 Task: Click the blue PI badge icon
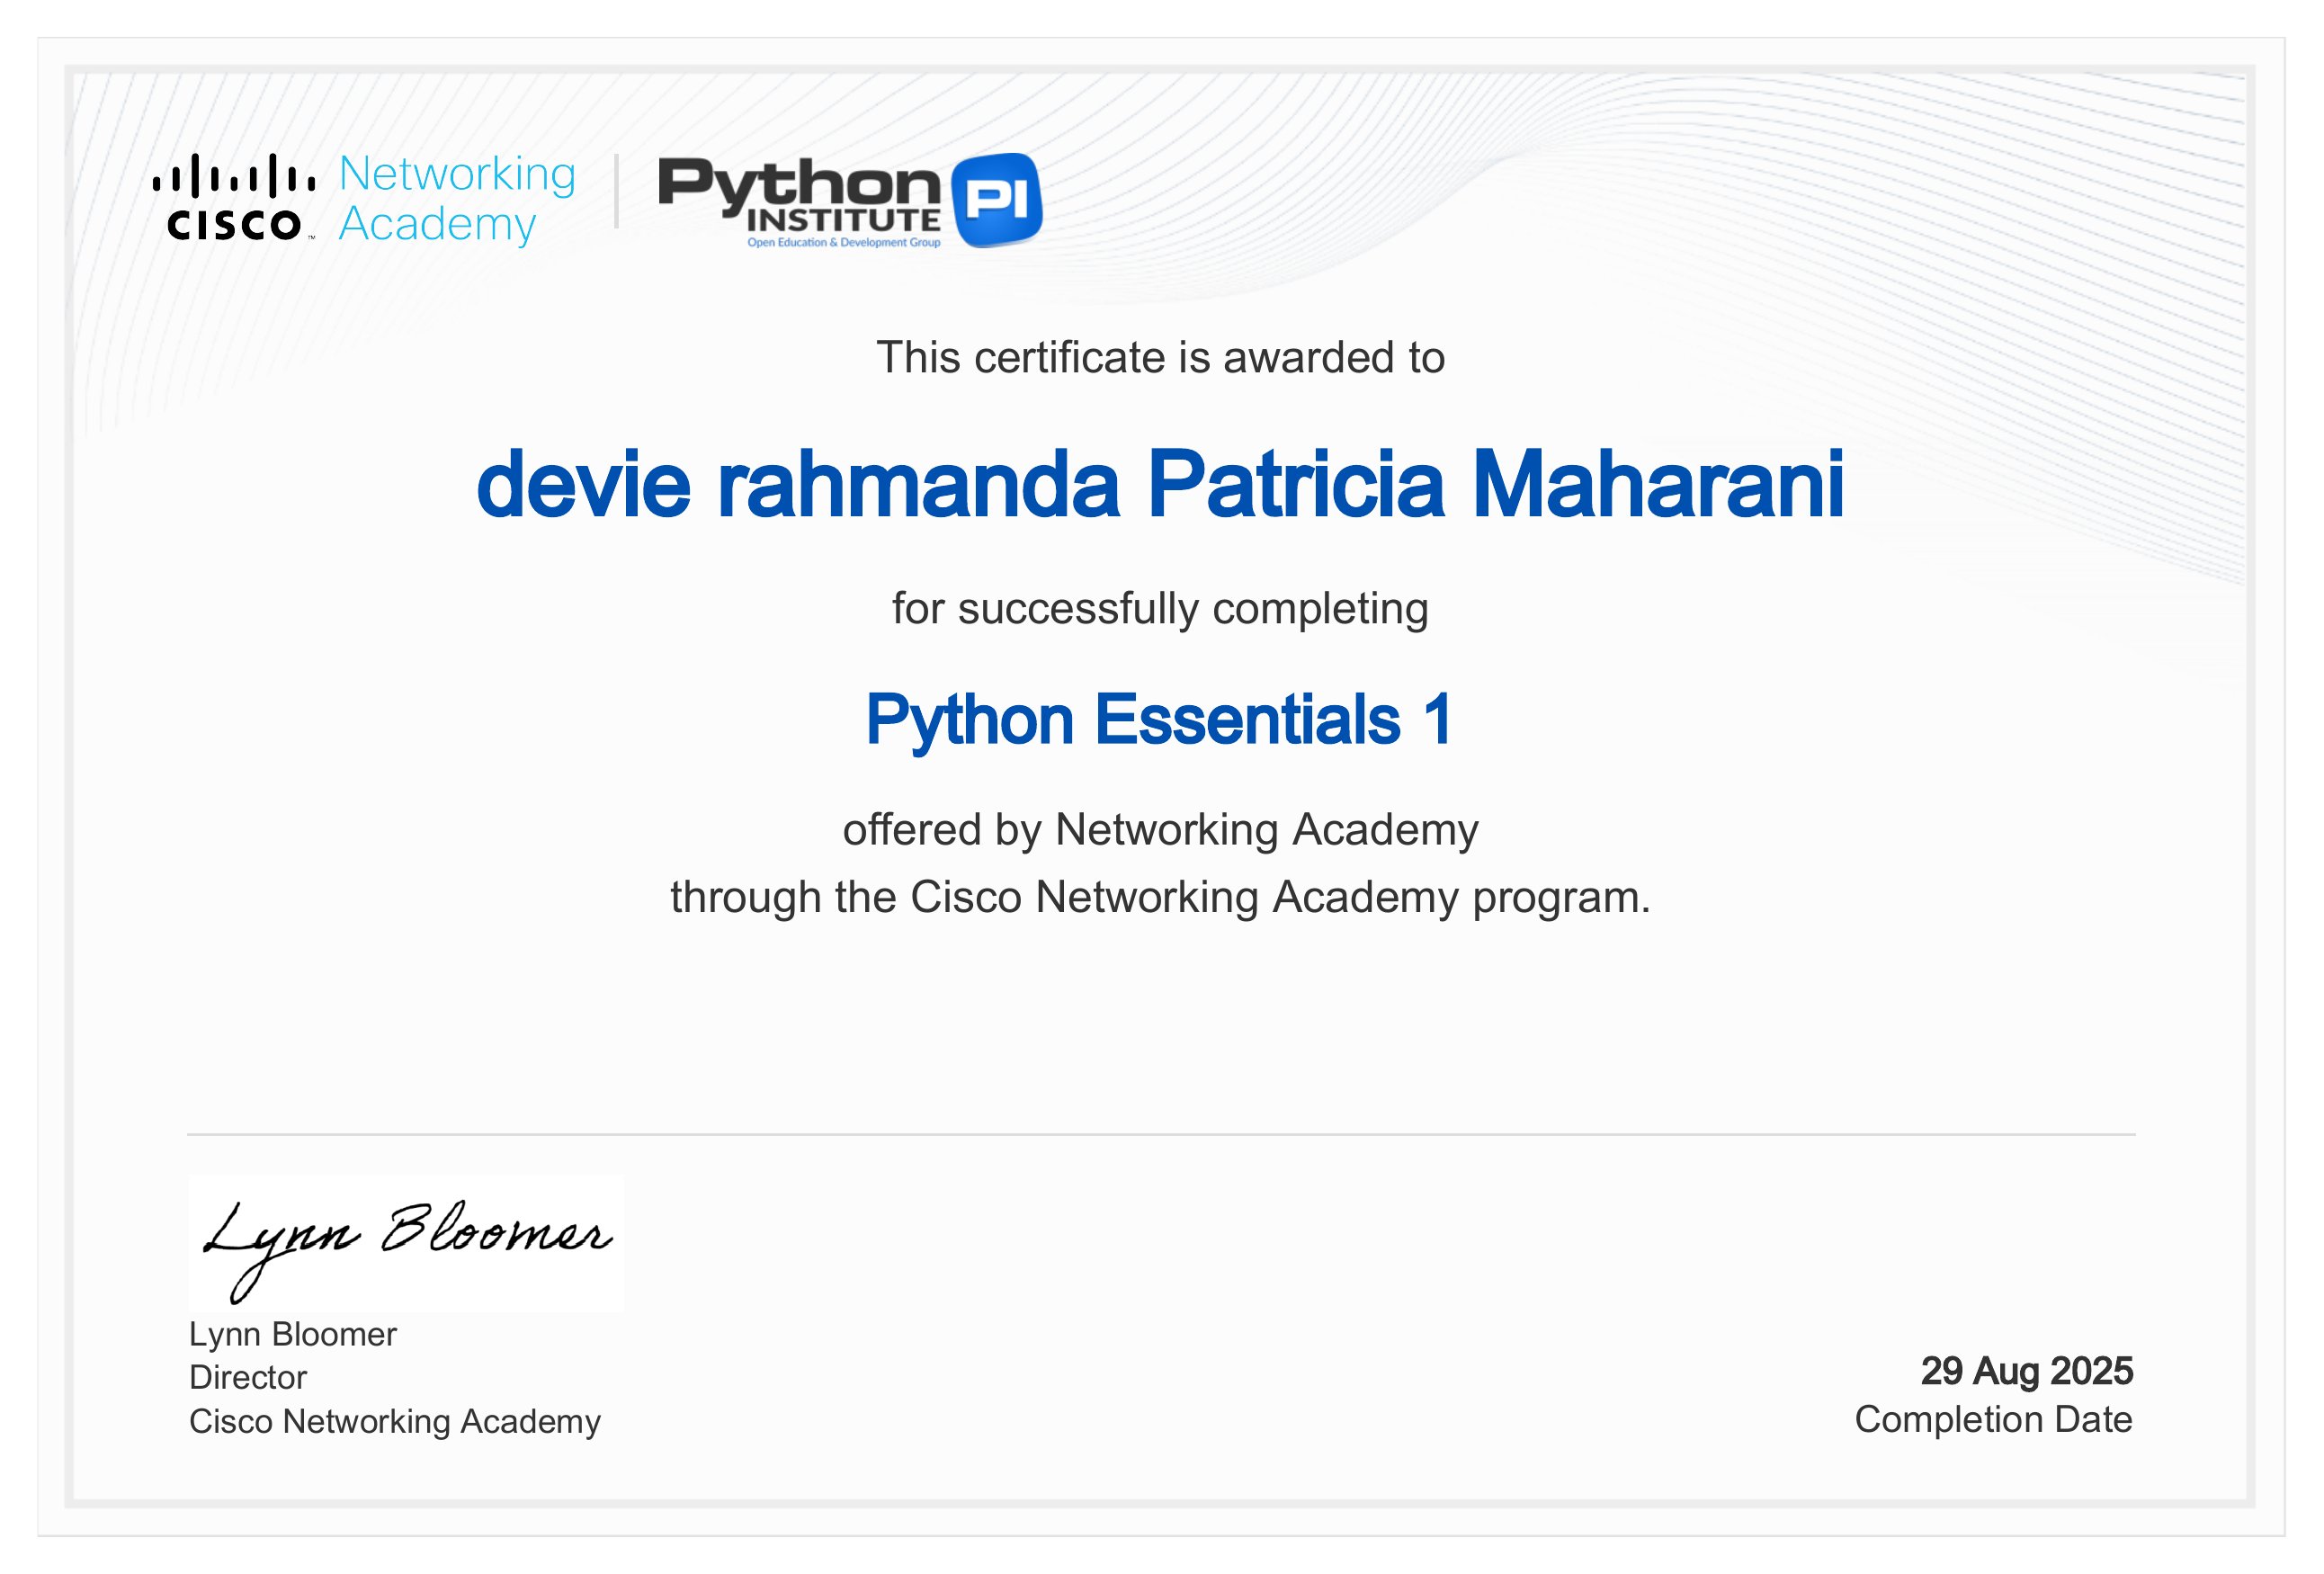tap(996, 200)
